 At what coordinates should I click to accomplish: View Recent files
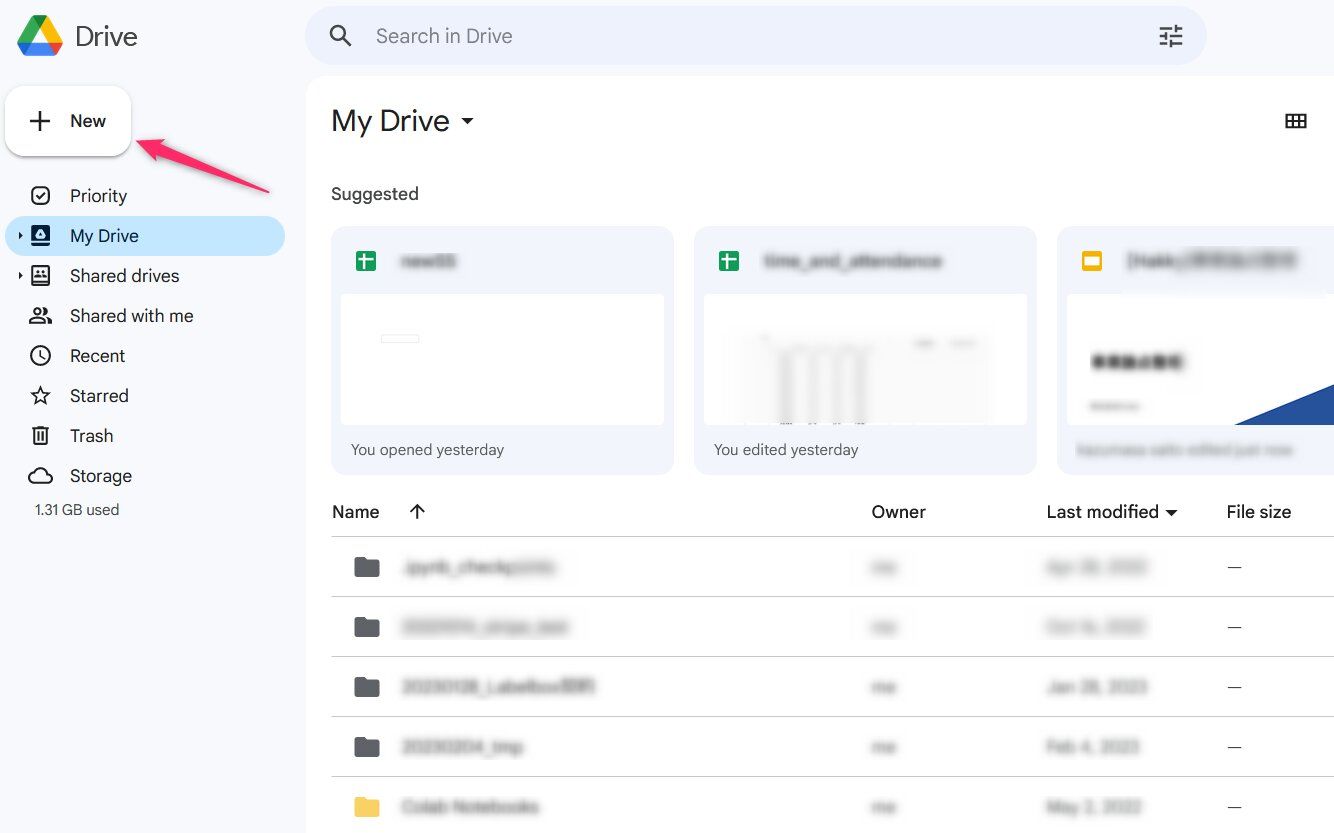pyautogui.click(x=97, y=356)
